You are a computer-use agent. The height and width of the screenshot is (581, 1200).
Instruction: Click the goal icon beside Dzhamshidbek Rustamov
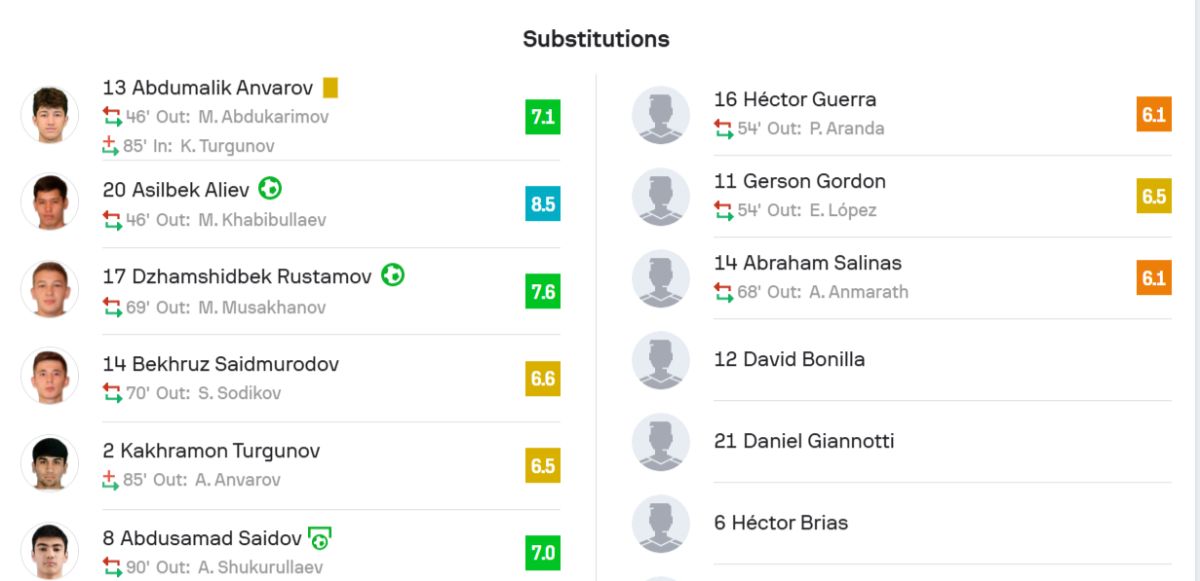393,275
